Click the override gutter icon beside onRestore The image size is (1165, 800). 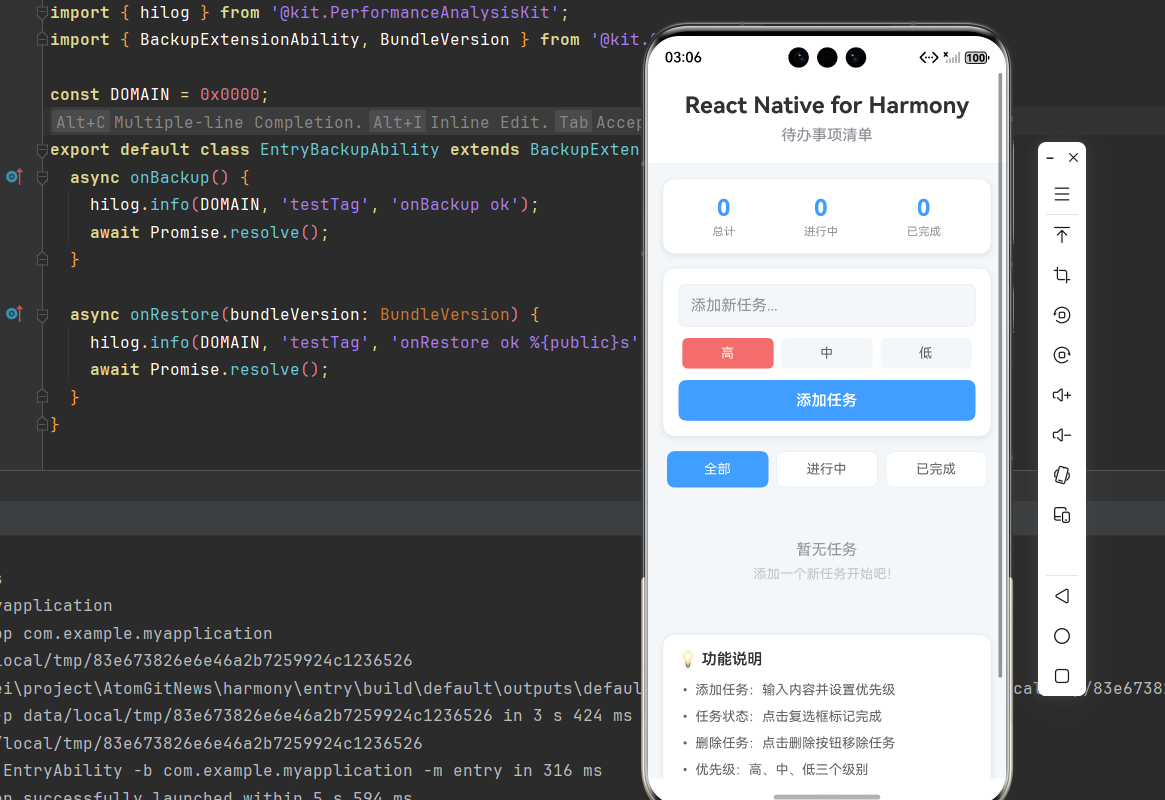[14, 313]
